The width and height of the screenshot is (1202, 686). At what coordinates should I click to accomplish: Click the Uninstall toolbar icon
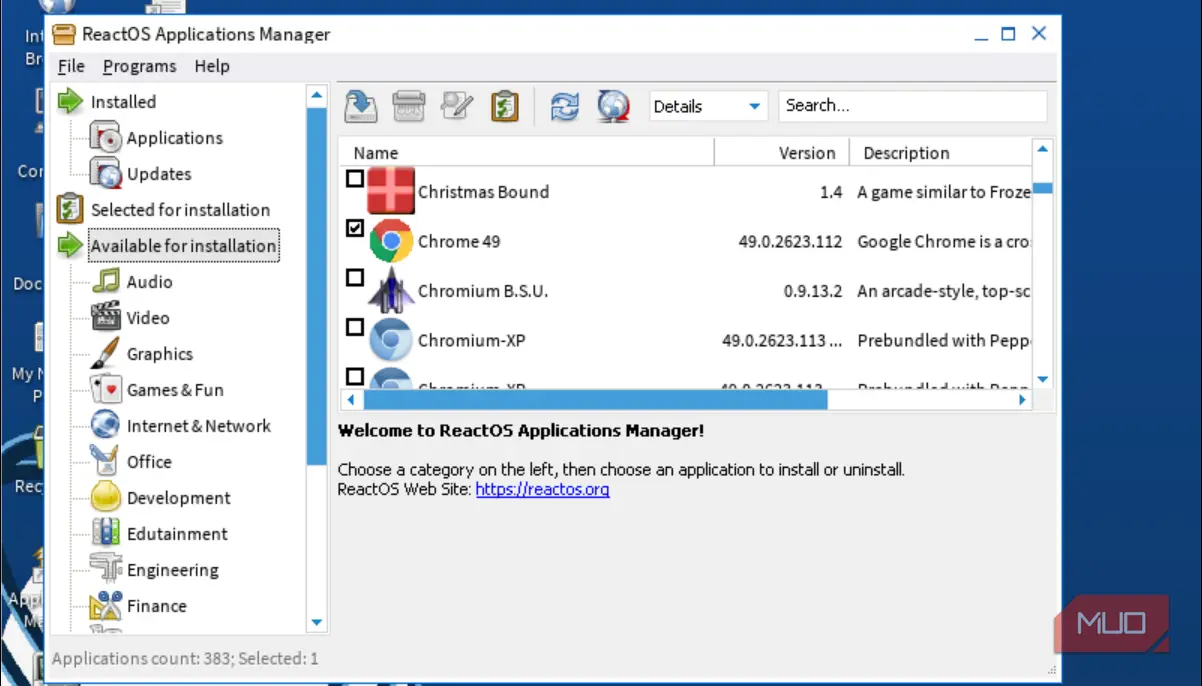[409, 105]
